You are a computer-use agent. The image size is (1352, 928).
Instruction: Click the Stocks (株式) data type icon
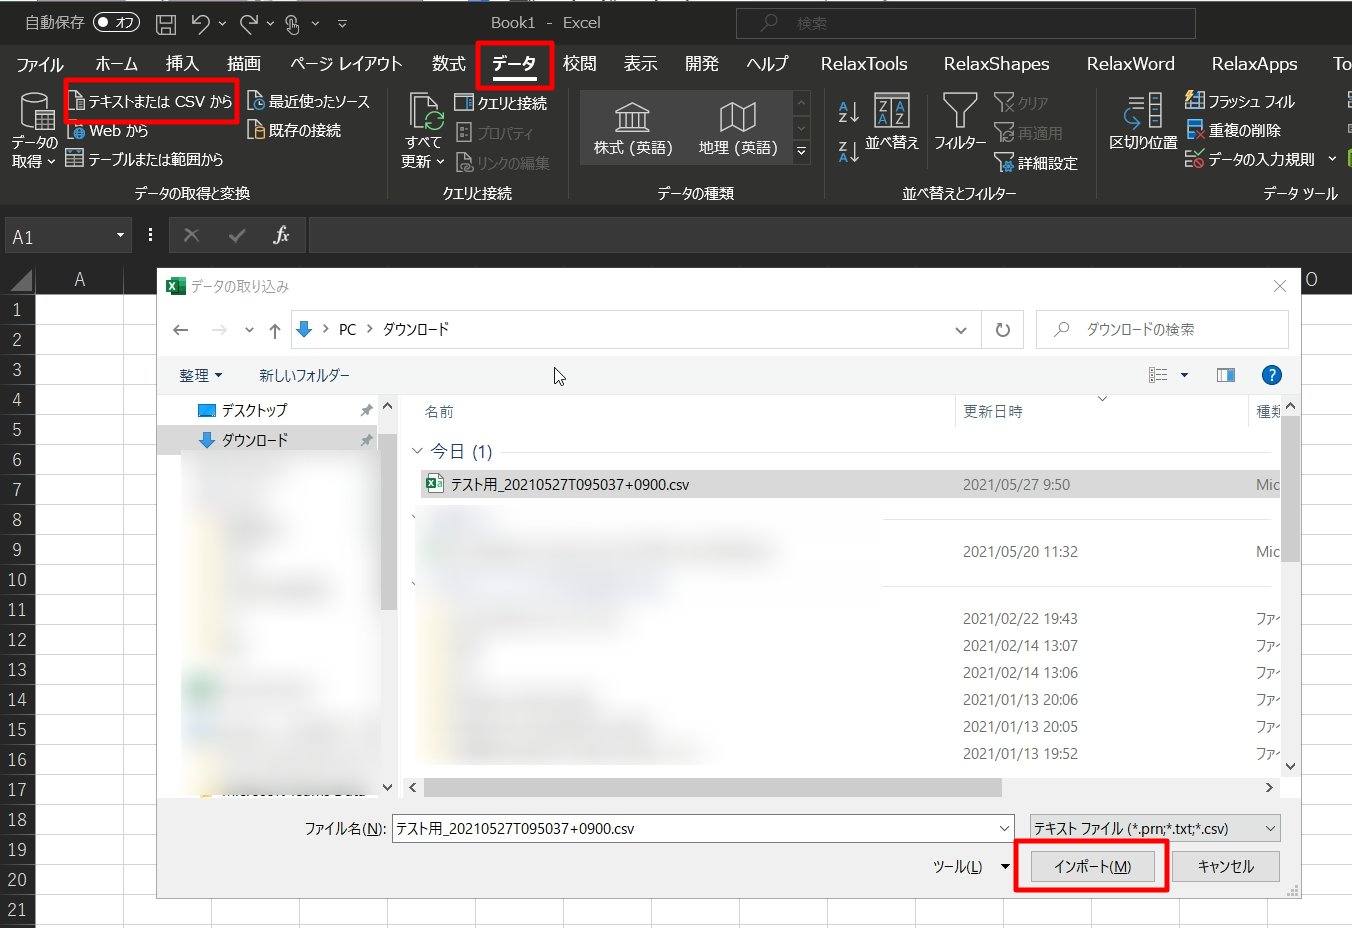(x=632, y=118)
